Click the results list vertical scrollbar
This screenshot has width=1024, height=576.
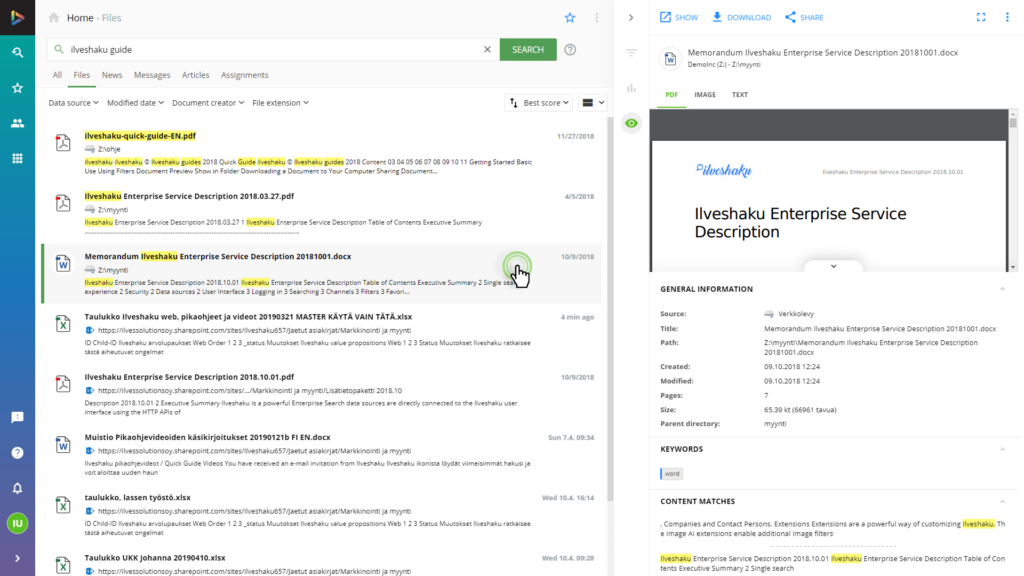610,310
